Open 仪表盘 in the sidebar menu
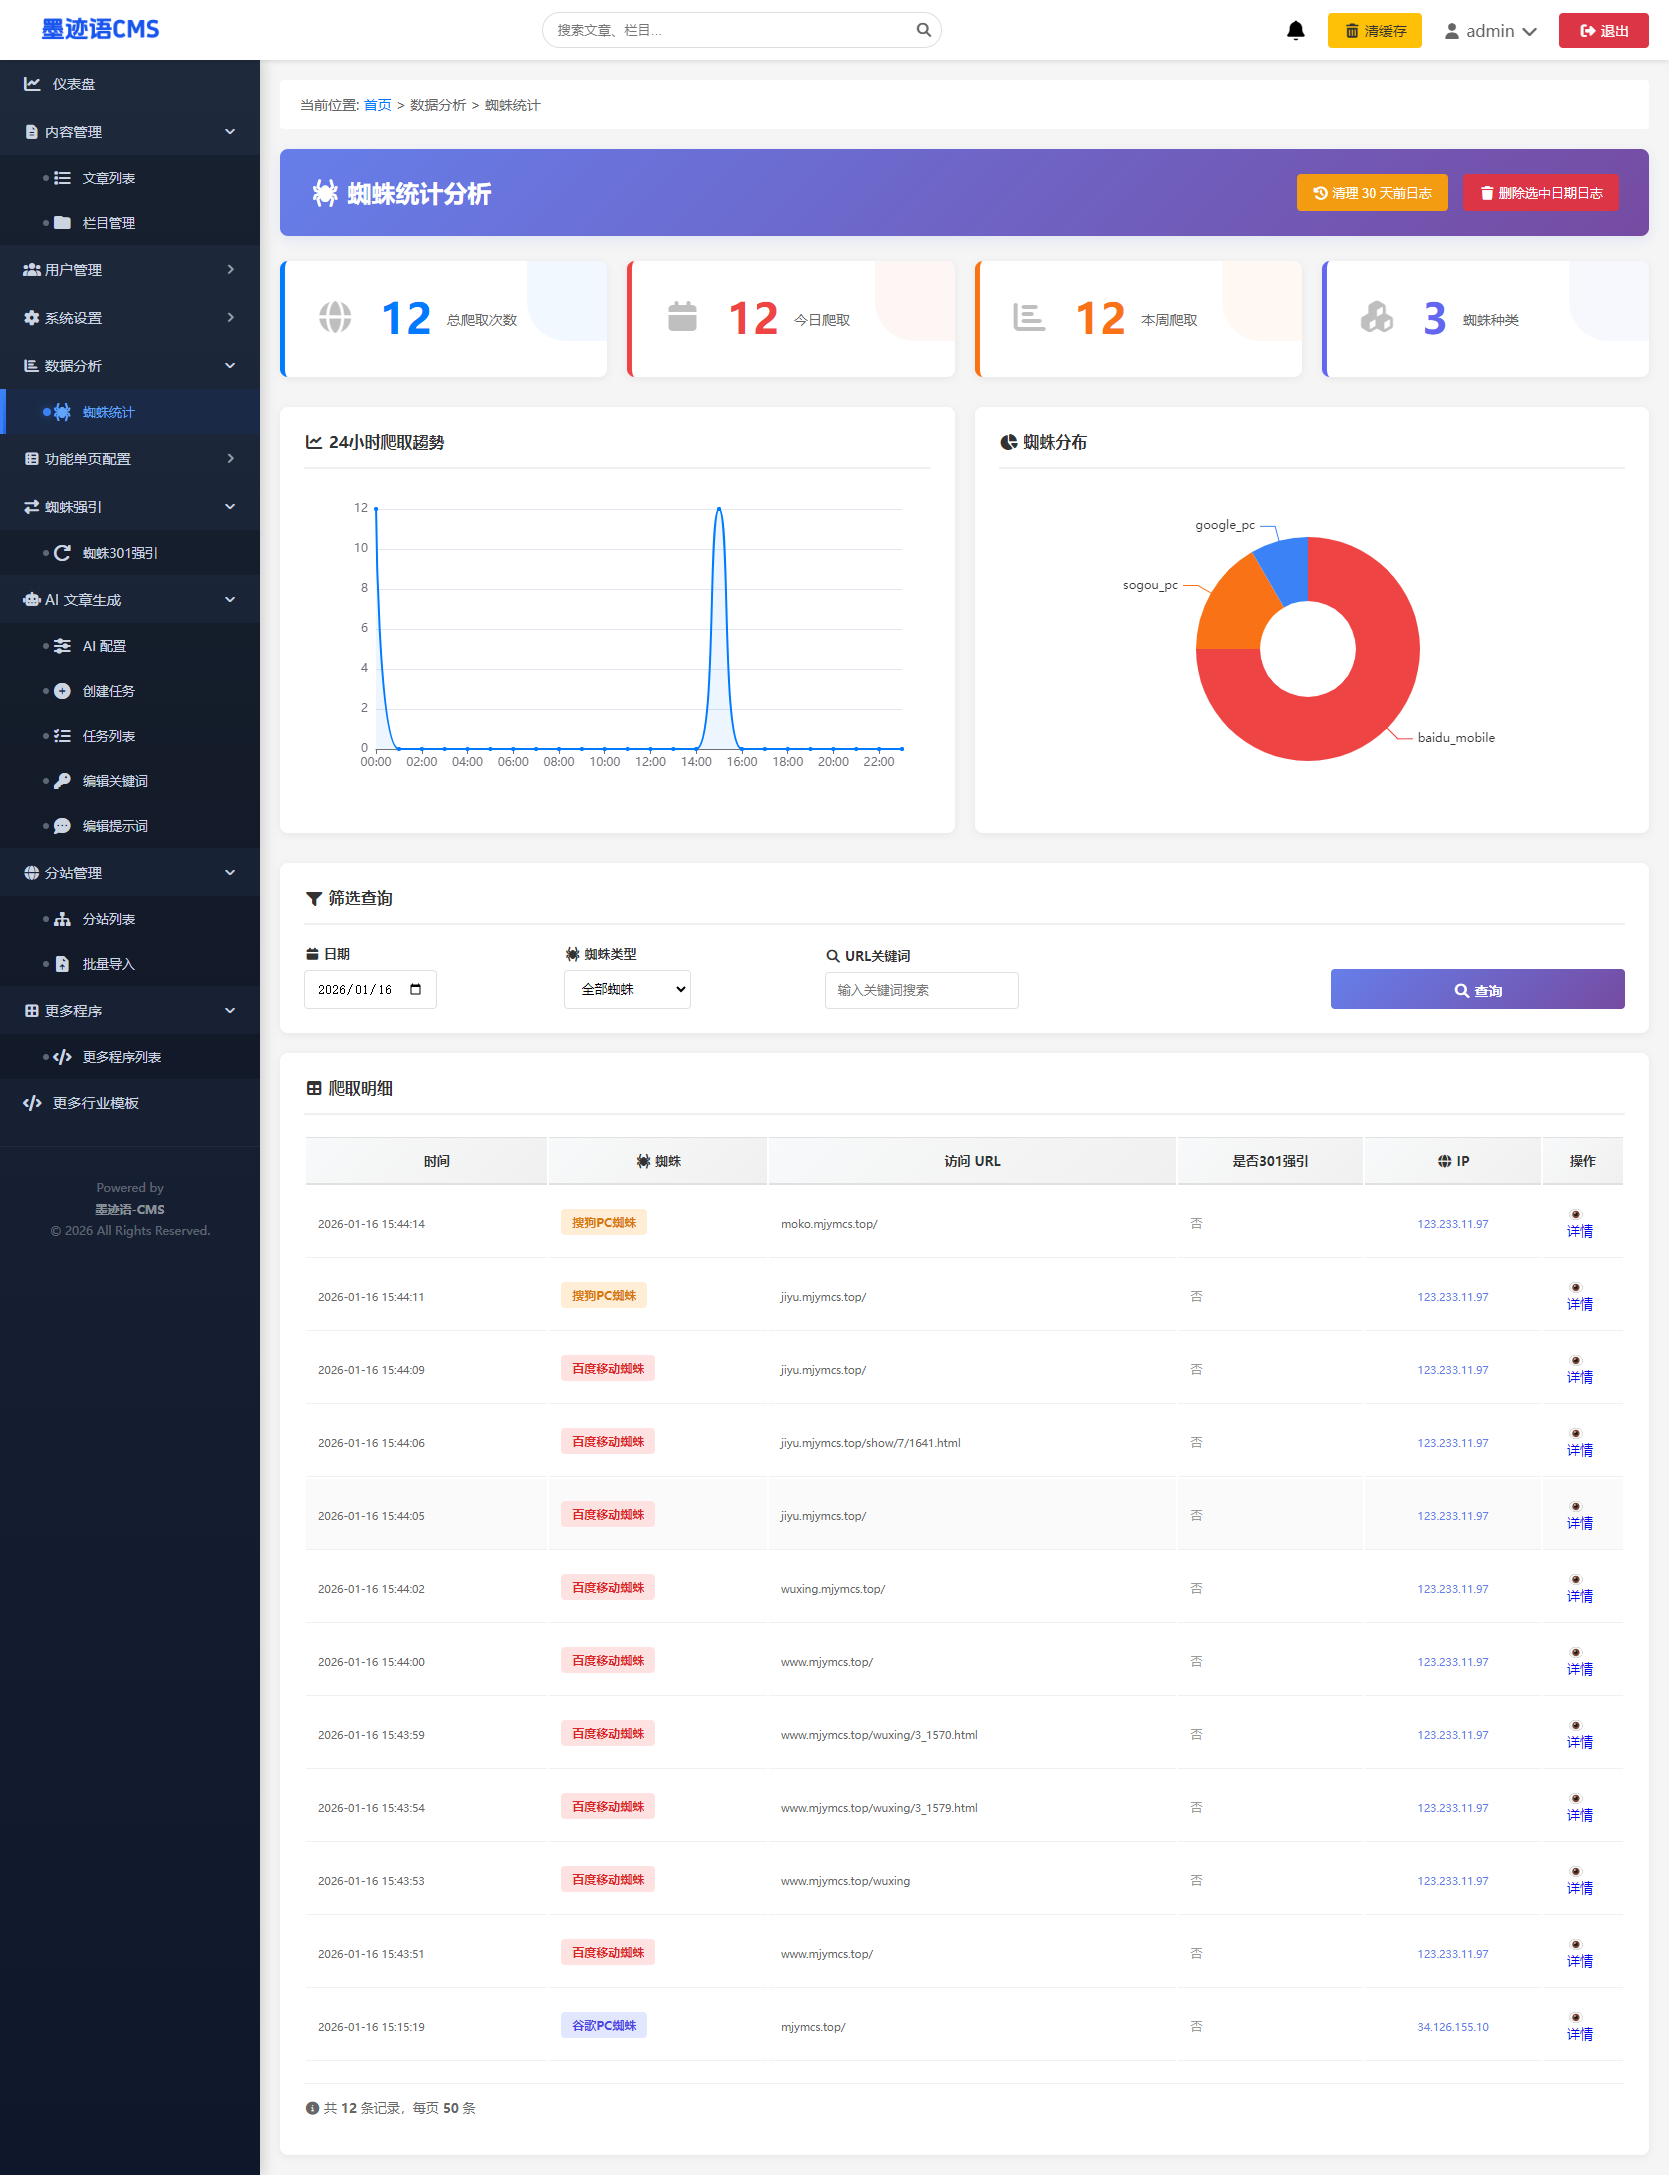This screenshot has width=1669, height=2175. [74, 84]
